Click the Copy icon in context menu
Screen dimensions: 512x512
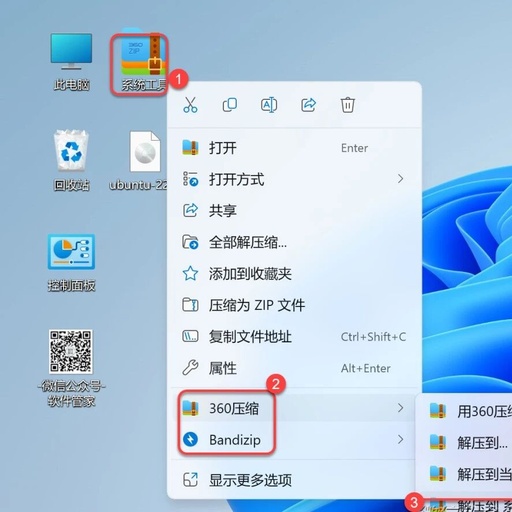tap(230, 105)
